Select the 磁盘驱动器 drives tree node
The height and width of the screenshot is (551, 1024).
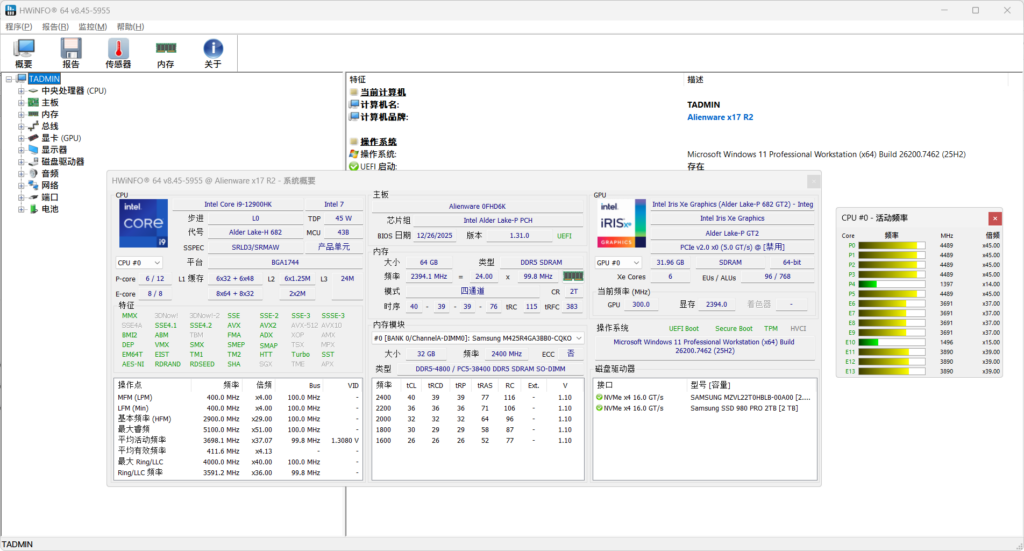click(x=63, y=161)
